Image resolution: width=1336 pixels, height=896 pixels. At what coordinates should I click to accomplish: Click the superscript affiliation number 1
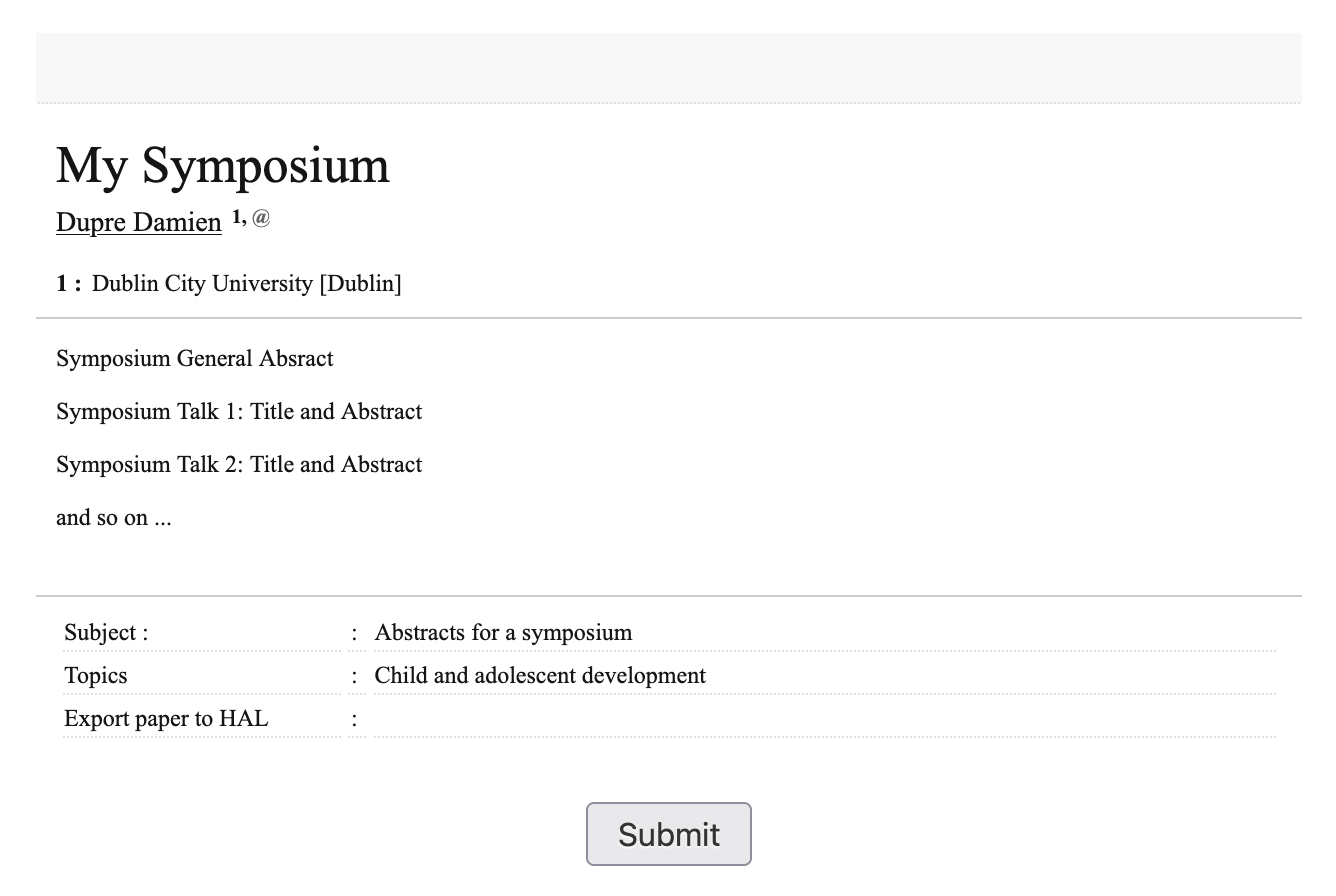point(237,216)
